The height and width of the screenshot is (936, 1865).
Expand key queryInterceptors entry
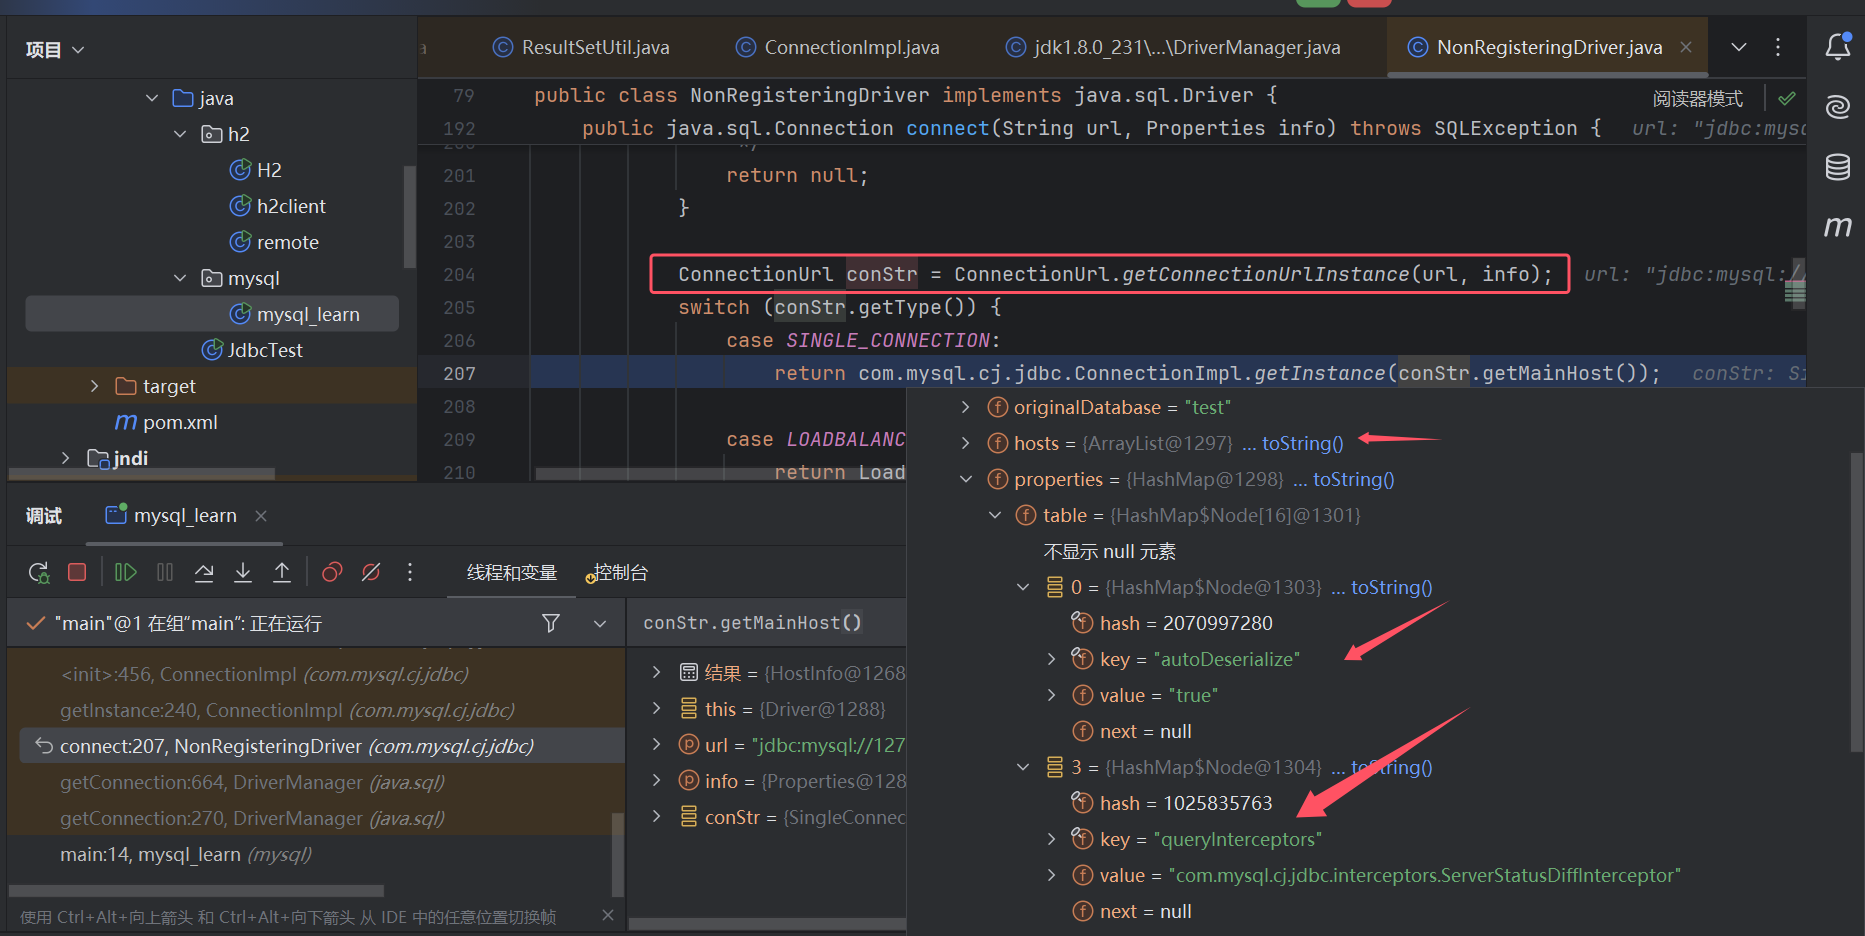[1051, 839]
